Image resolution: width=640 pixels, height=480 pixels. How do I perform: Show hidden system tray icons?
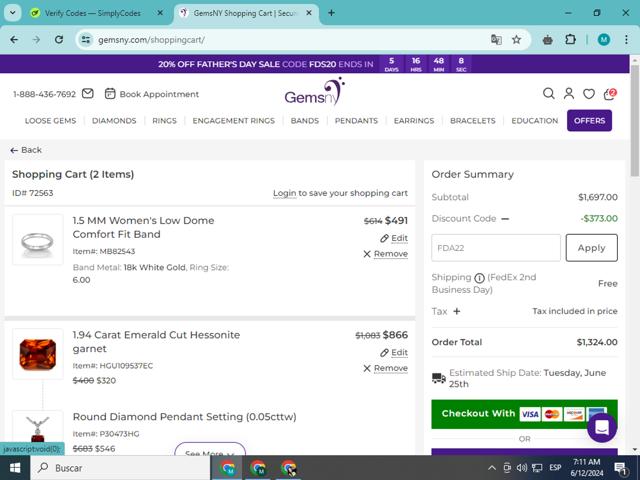point(492,468)
